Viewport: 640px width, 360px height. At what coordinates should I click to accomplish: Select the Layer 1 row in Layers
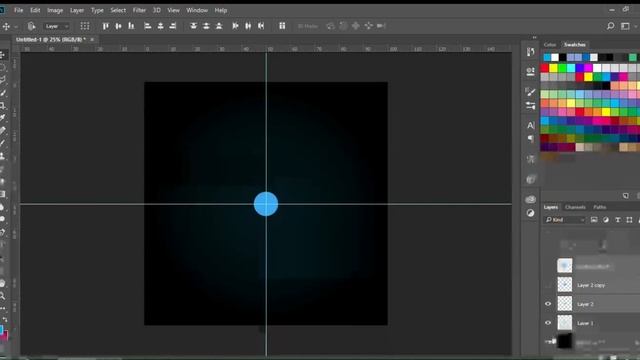[591, 323]
